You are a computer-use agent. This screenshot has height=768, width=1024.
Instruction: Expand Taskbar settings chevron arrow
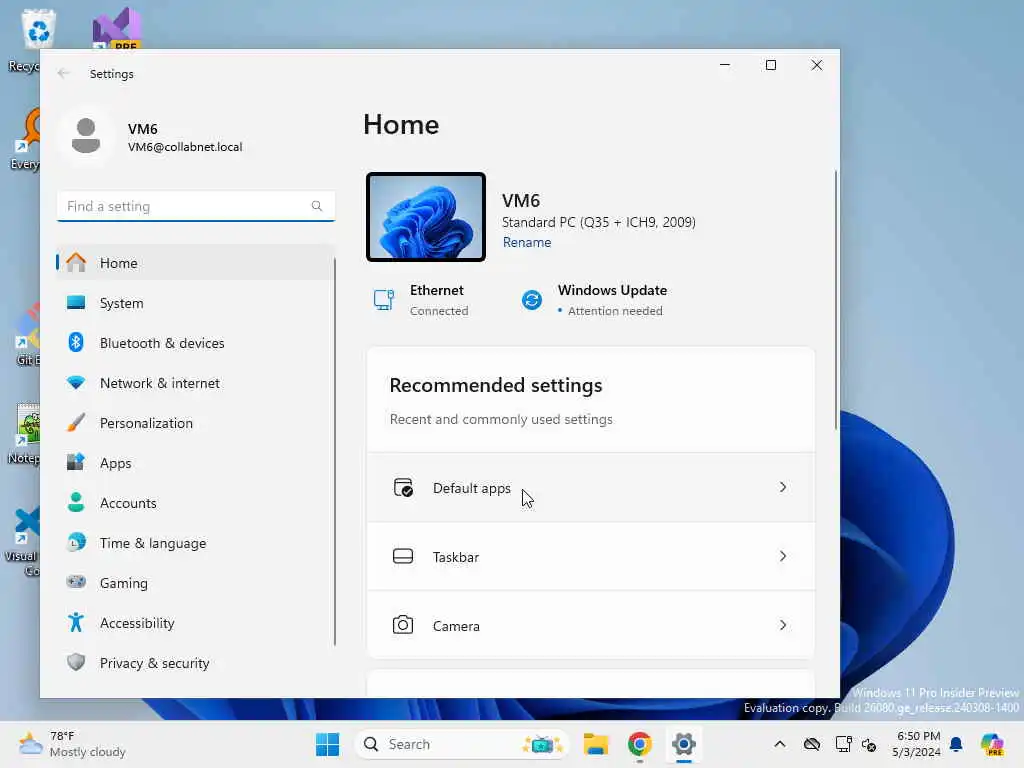point(782,556)
